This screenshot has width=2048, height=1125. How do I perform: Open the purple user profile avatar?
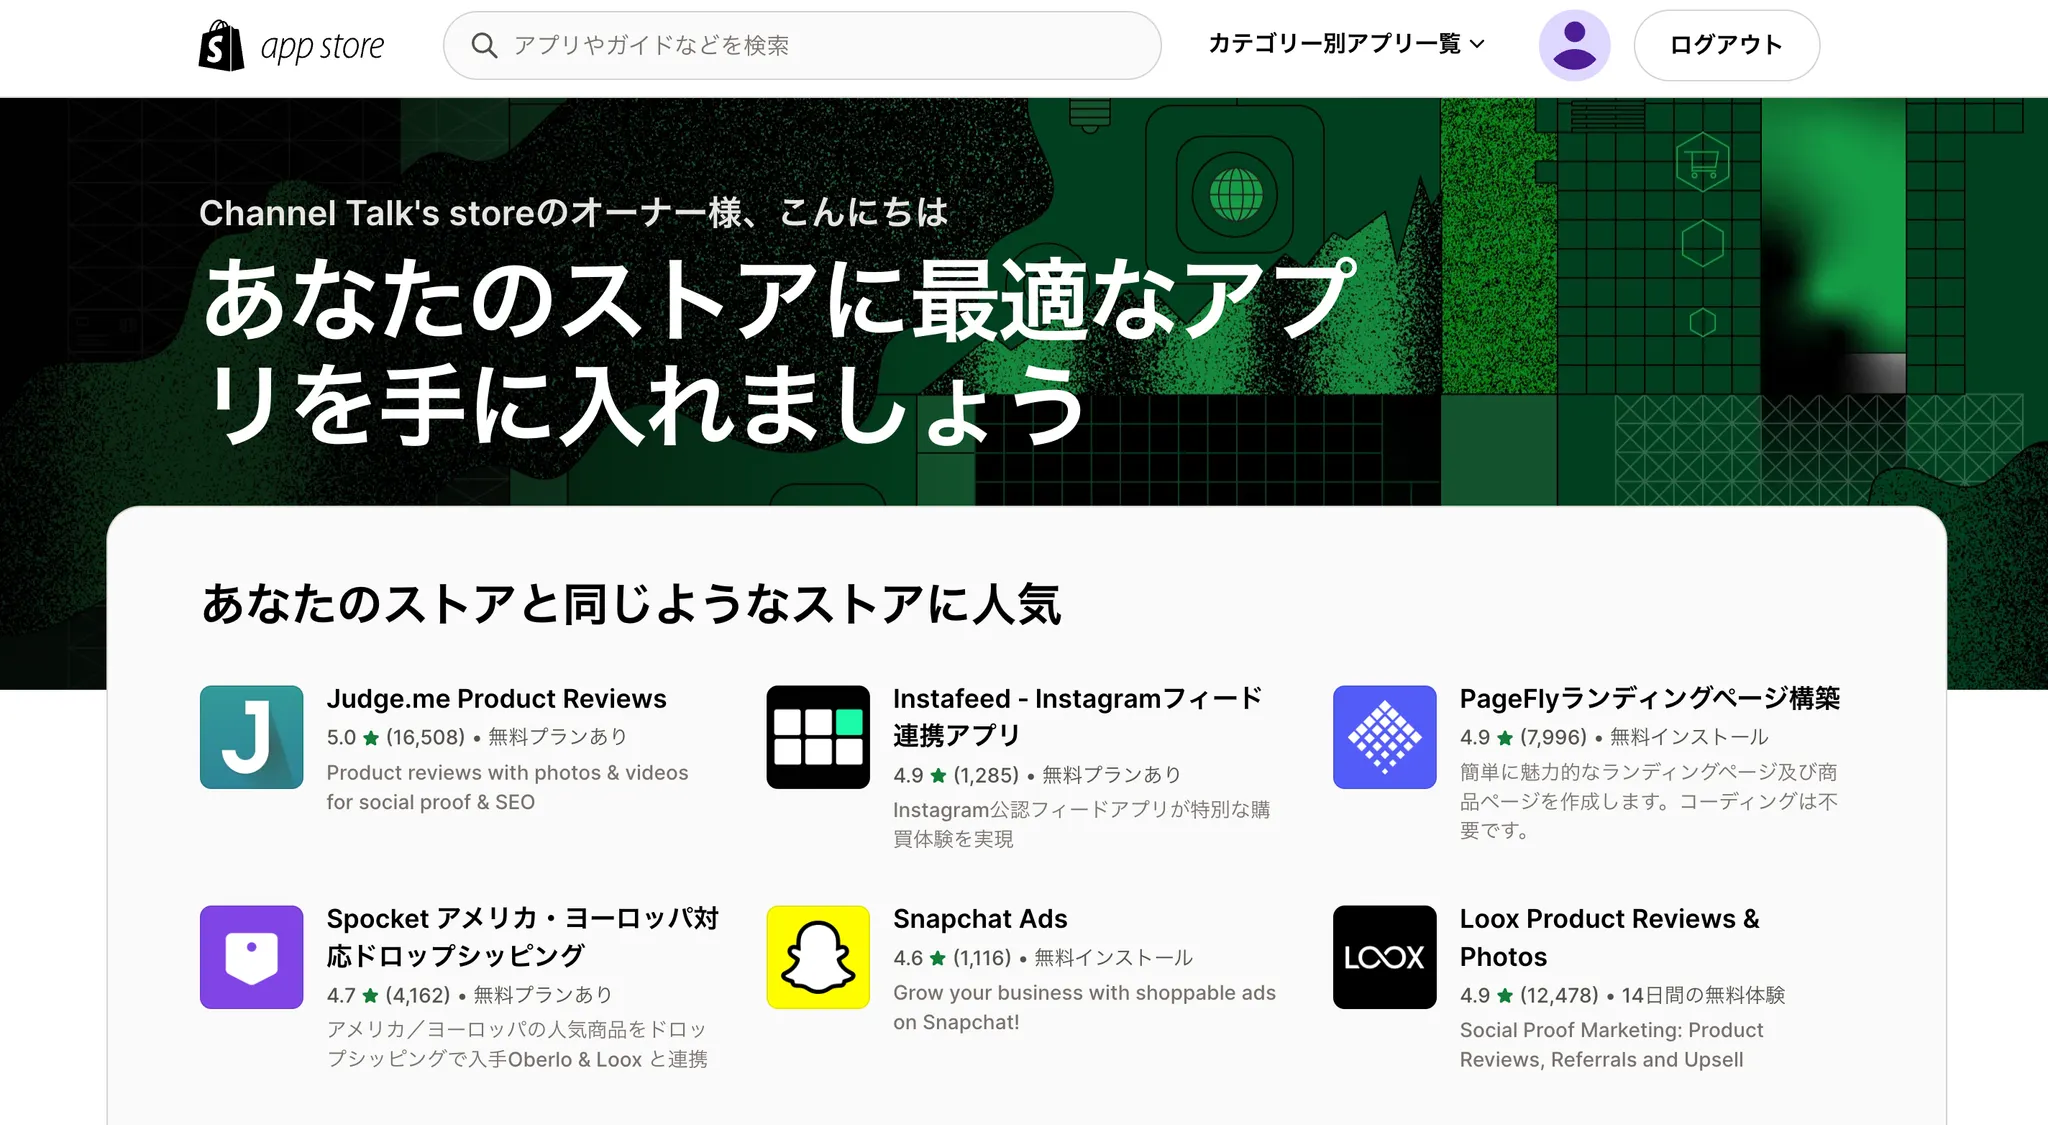point(1574,45)
